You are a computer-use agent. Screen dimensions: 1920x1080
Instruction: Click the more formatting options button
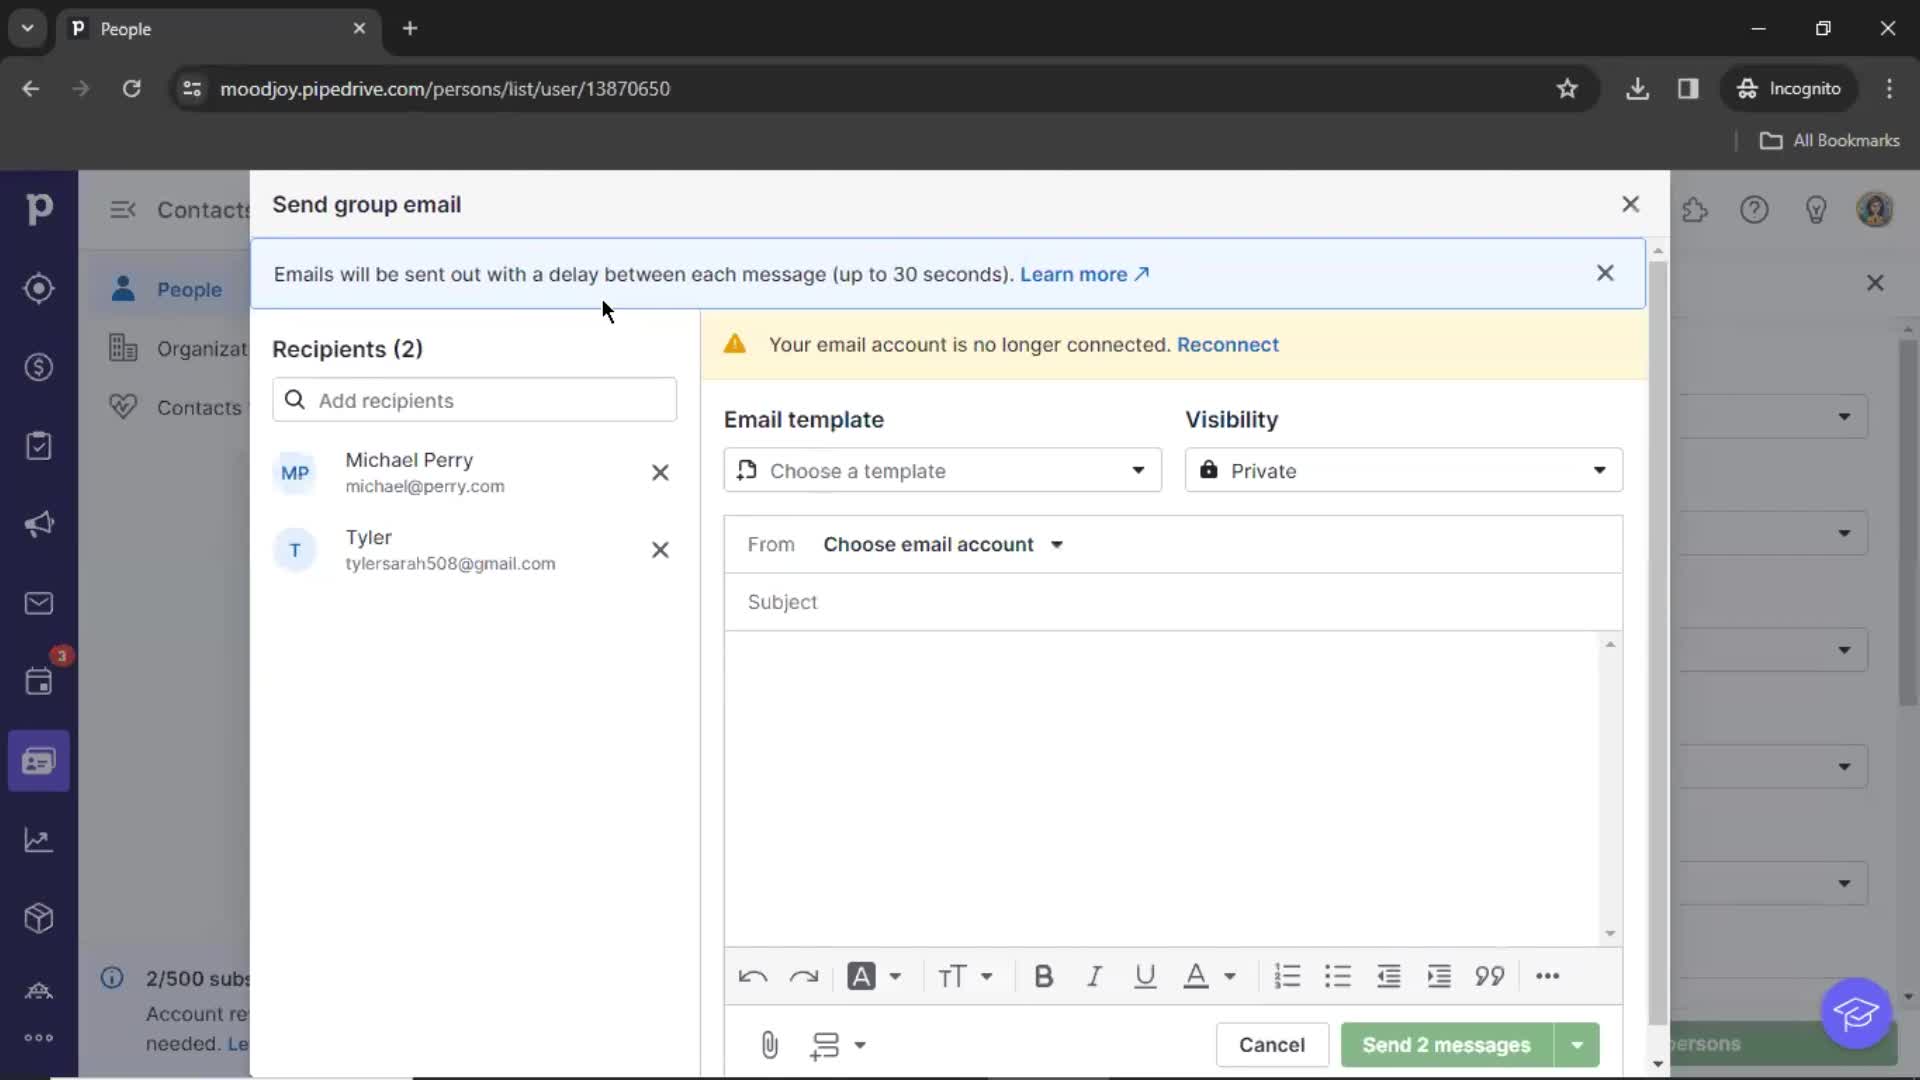(1548, 976)
